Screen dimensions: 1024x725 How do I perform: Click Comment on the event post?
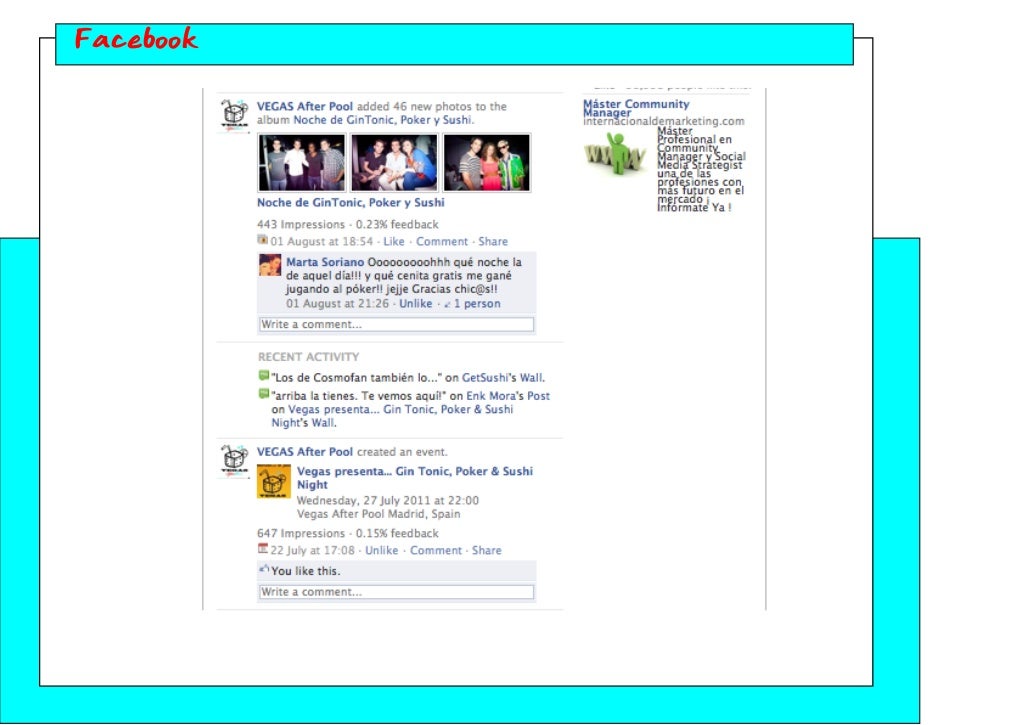coord(436,550)
